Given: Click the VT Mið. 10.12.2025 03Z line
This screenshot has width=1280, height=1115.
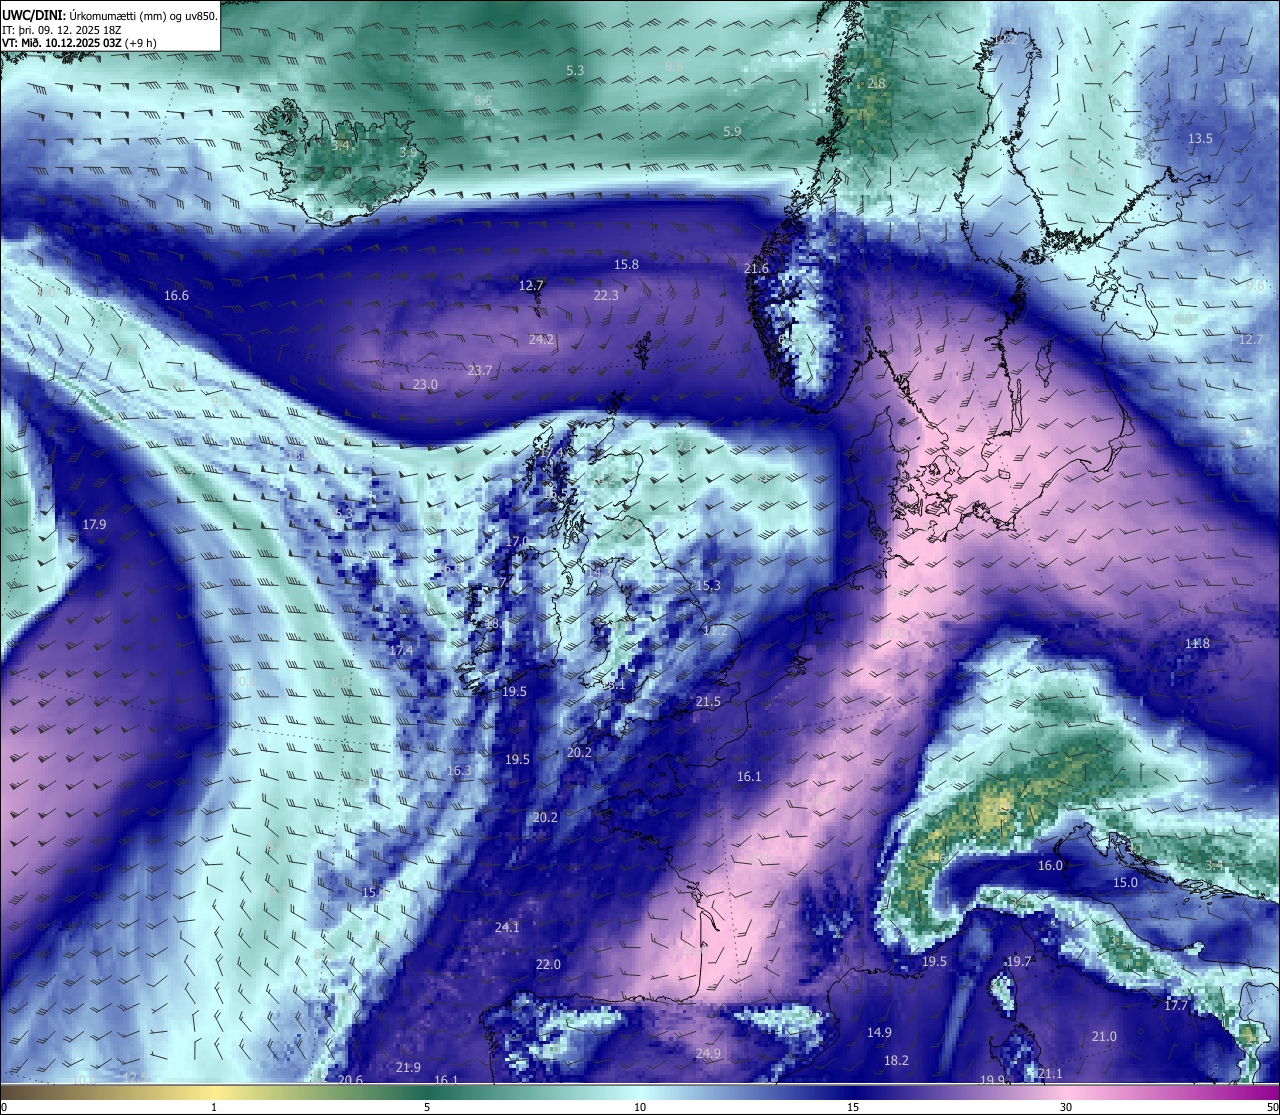Looking at the screenshot, I should (79, 43).
